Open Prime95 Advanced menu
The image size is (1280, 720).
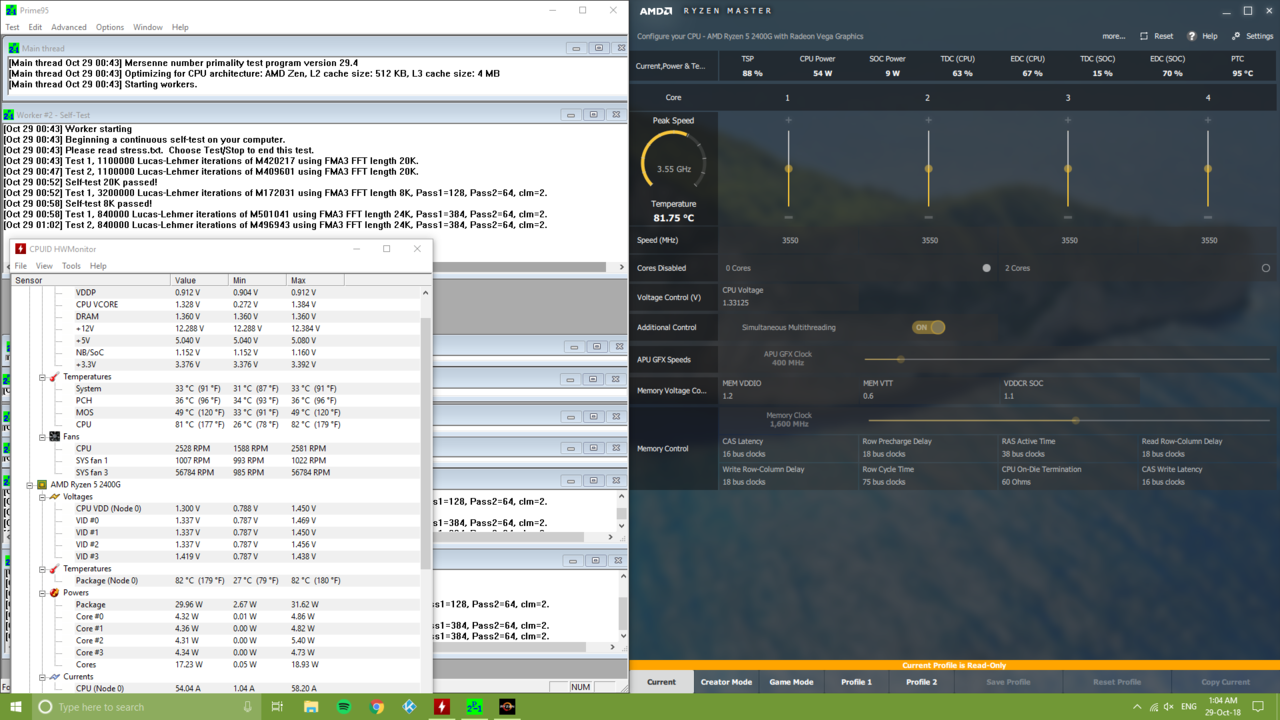[x=69, y=27]
